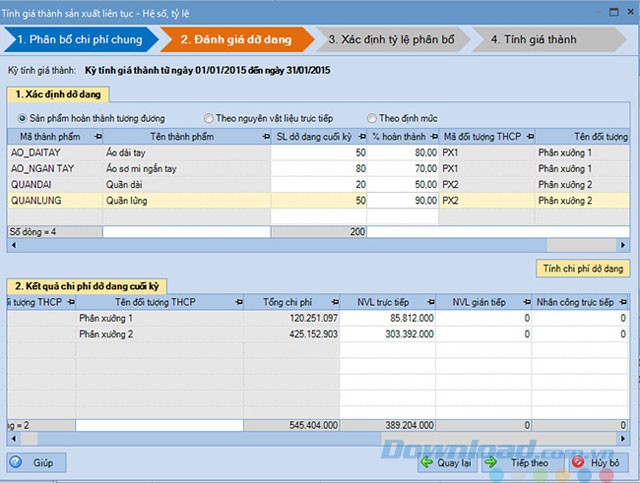Choose 'Theo nguyên vật liệu trực tiếp' radio option
Screen dimensions: 640x483
click(x=208, y=118)
